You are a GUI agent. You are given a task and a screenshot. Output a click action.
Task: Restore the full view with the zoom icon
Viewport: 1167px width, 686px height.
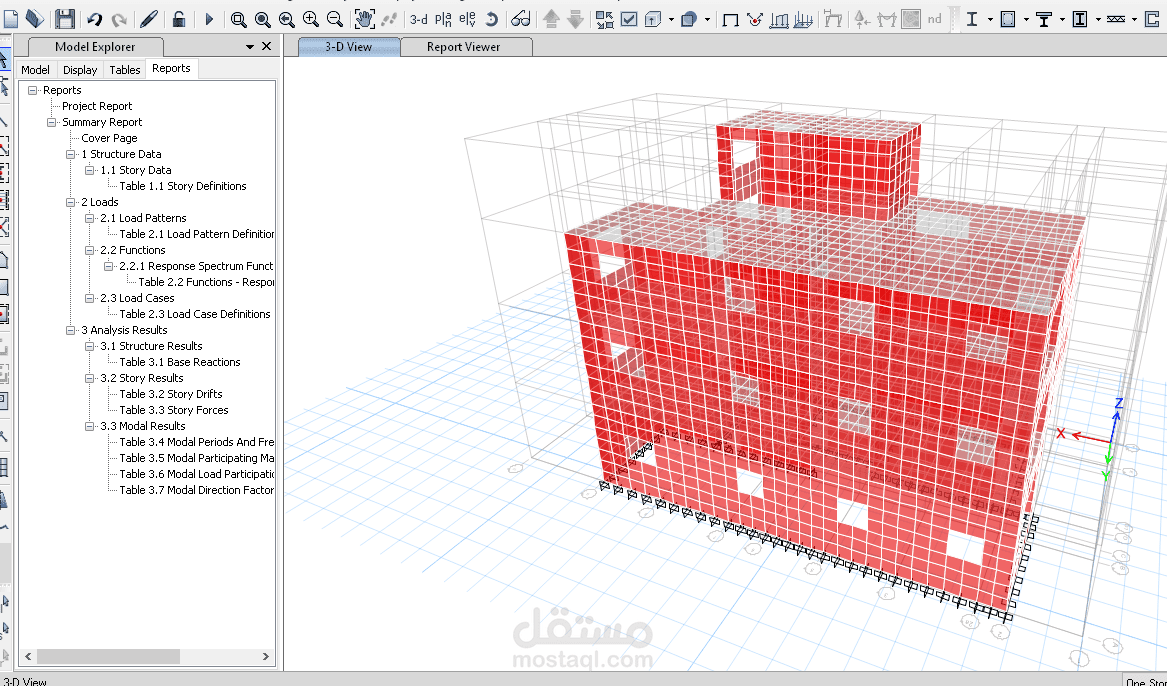pos(263,19)
